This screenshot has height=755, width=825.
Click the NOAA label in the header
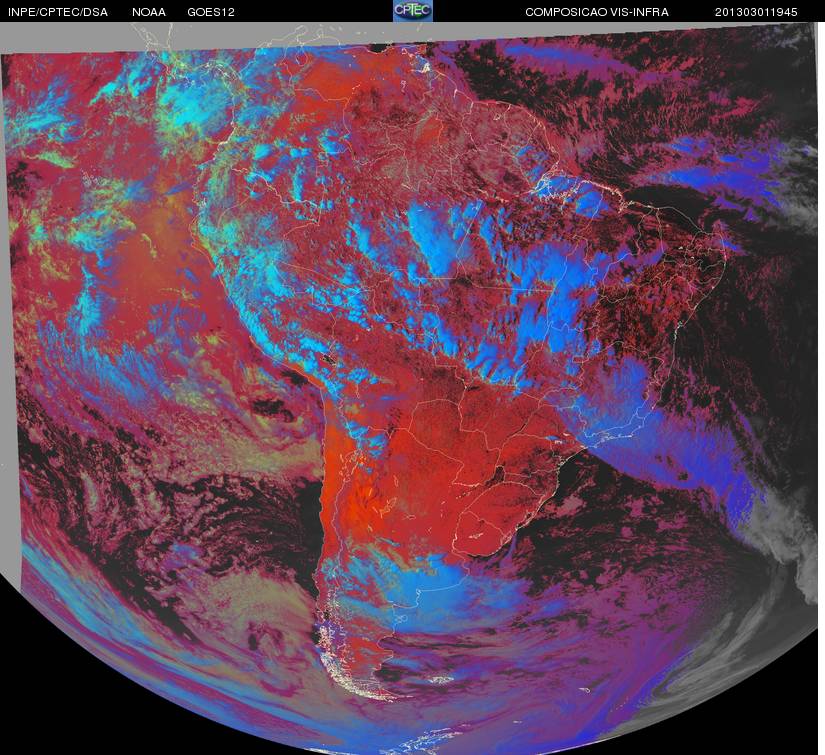click(149, 12)
